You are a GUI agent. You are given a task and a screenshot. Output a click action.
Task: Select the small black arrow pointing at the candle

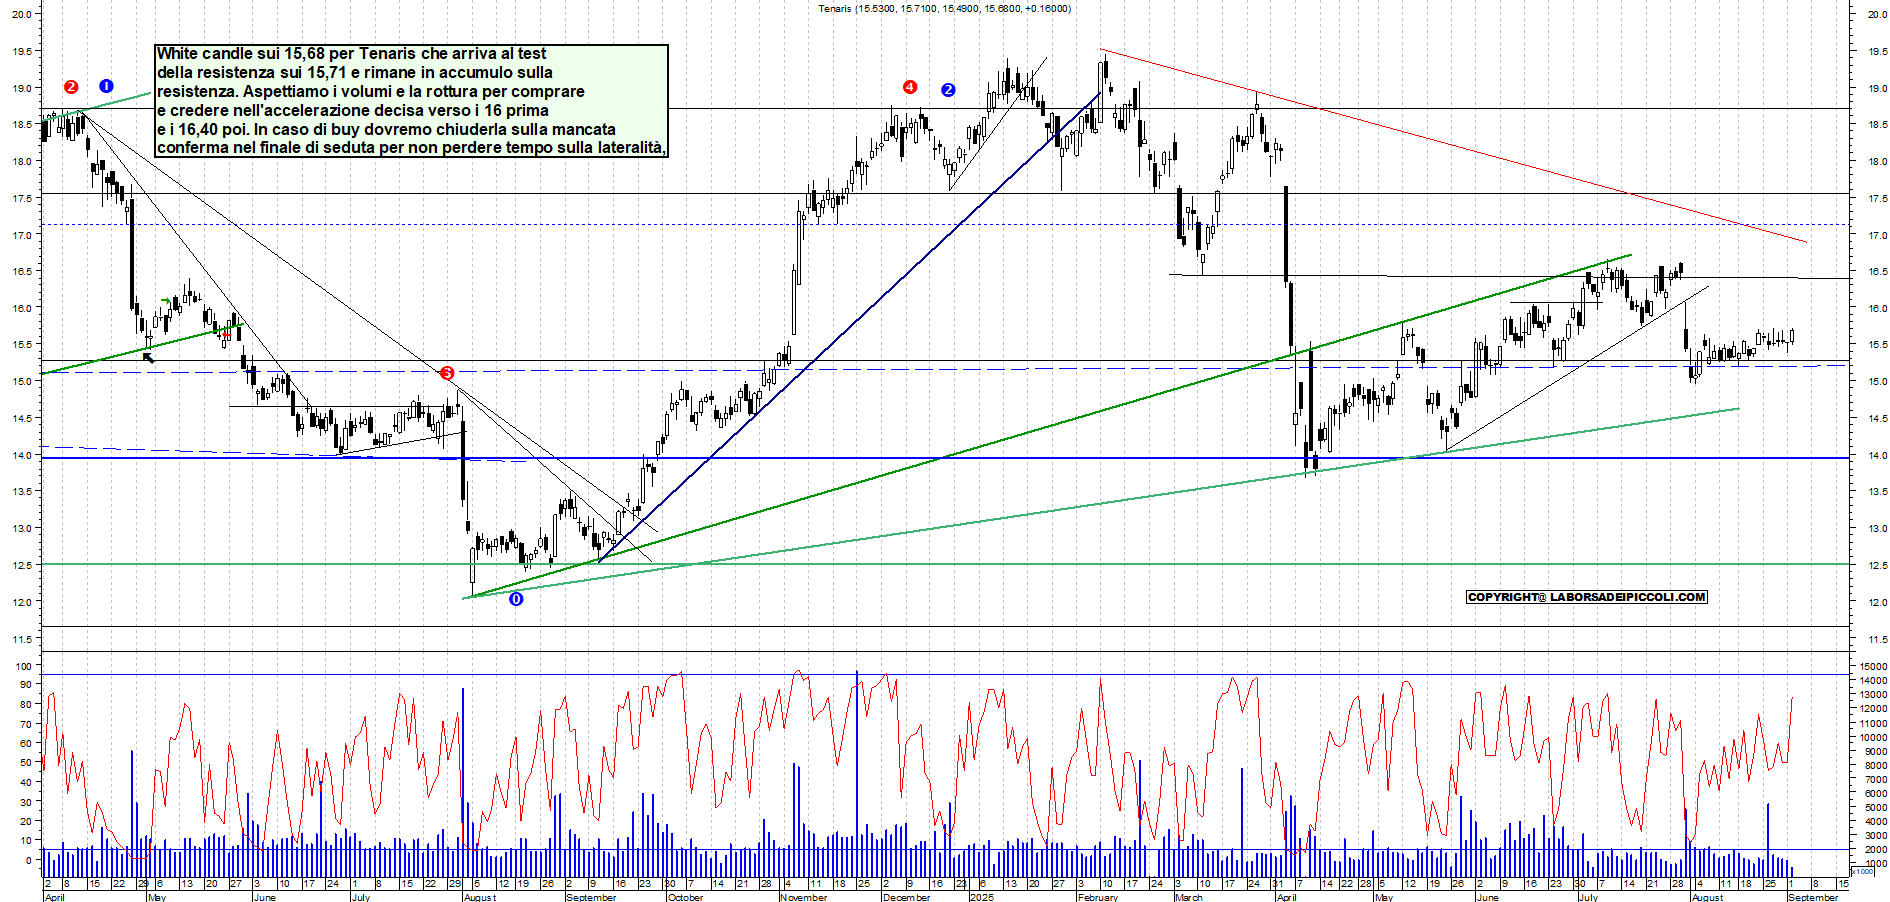(x=148, y=357)
